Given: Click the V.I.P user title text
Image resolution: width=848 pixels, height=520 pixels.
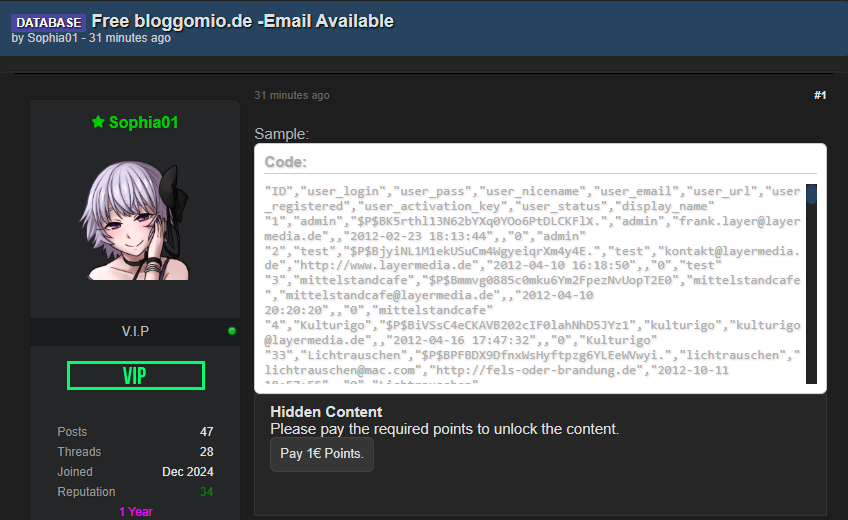Looking at the screenshot, I should click(x=135, y=331).
